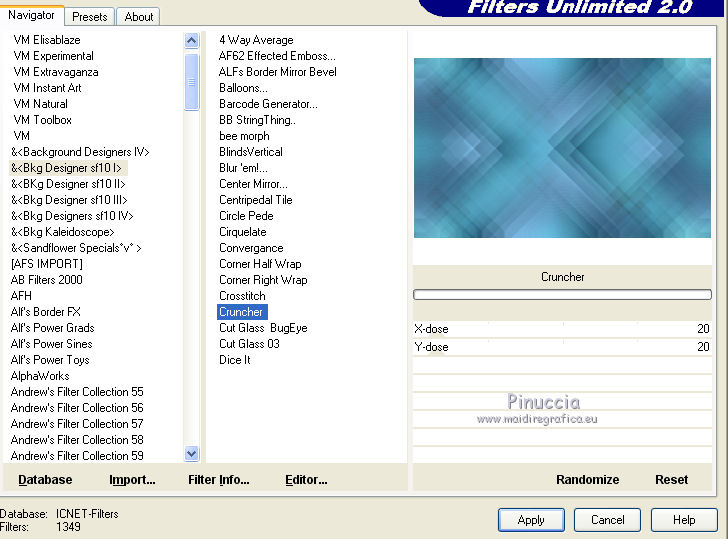
Task: Choose 4 Way Average filter
Action: pos(256,40)
